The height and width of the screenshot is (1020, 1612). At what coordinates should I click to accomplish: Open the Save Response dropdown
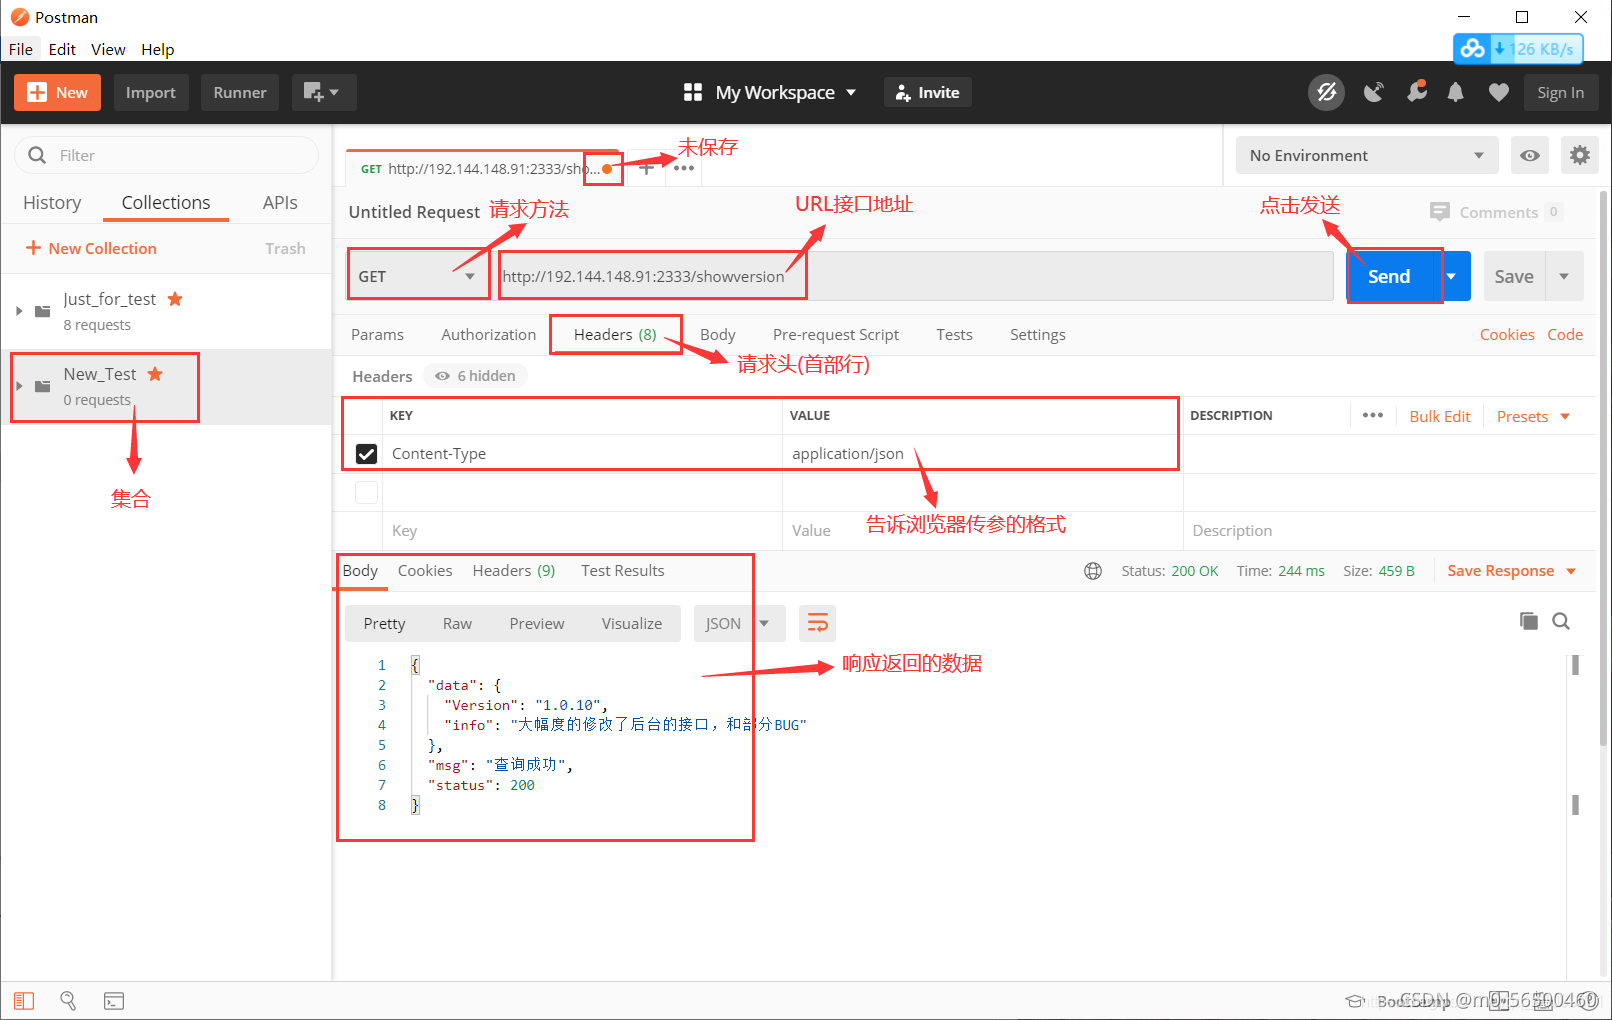(x=1512, y=571)
